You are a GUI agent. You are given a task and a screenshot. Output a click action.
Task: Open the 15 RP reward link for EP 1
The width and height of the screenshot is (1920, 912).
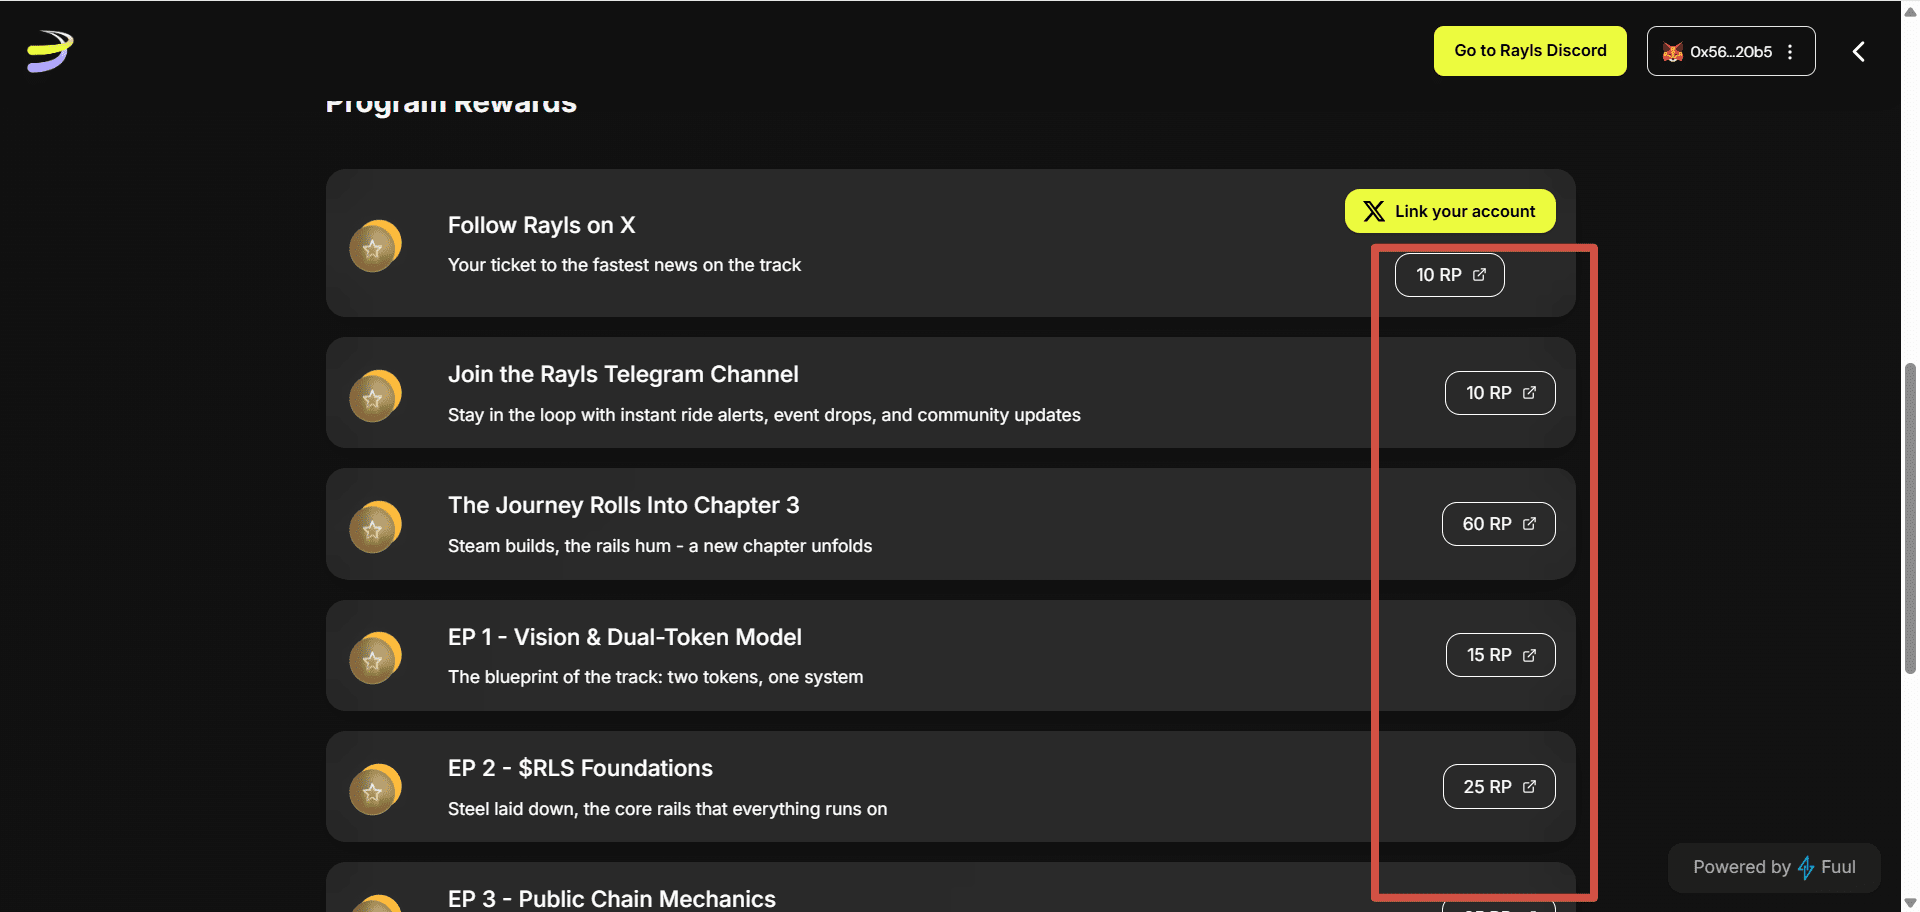pyautogui.click(x=1500, y=655)
